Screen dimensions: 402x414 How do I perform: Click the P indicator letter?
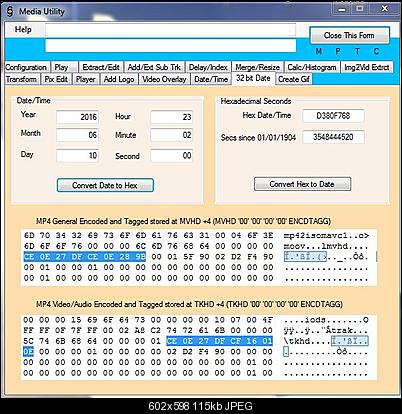point(338,51)
